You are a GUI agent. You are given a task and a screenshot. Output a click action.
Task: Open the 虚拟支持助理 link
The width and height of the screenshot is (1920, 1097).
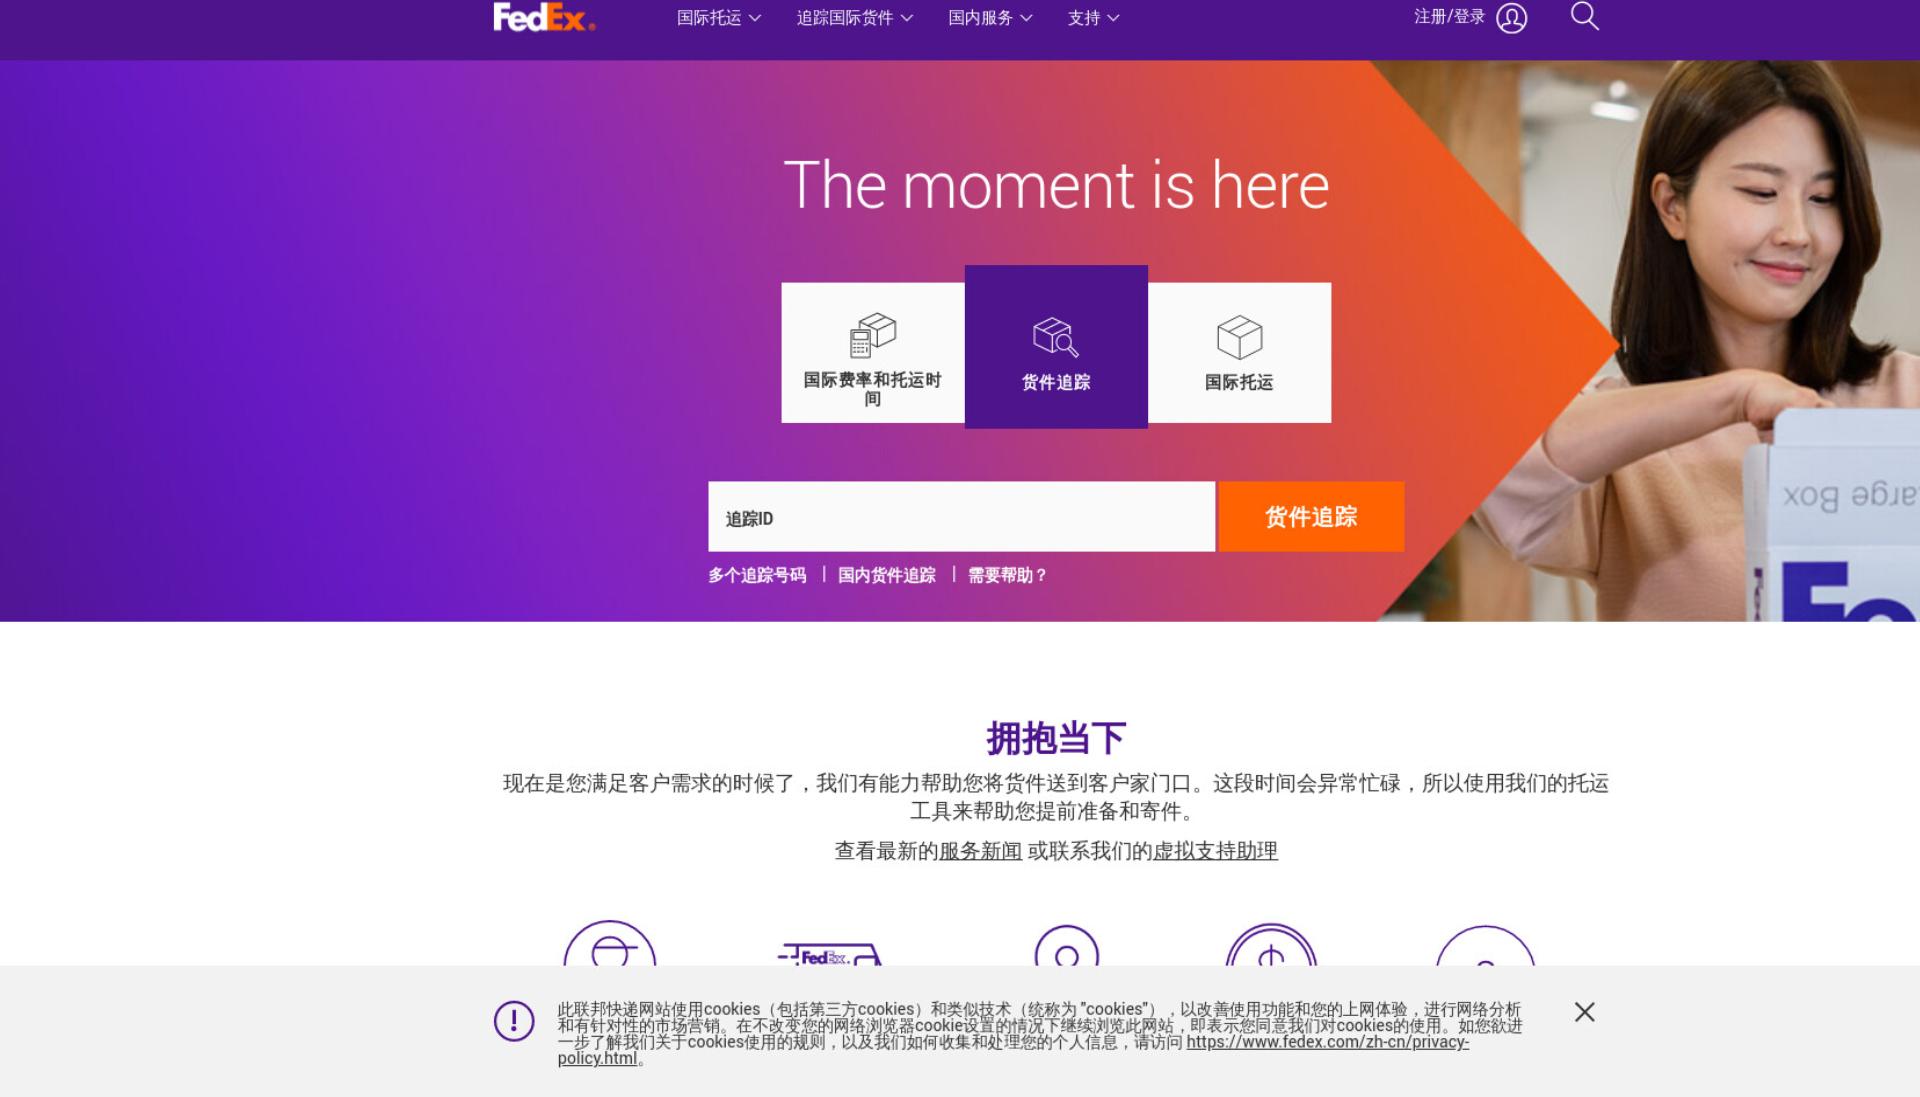[1215, 851]
